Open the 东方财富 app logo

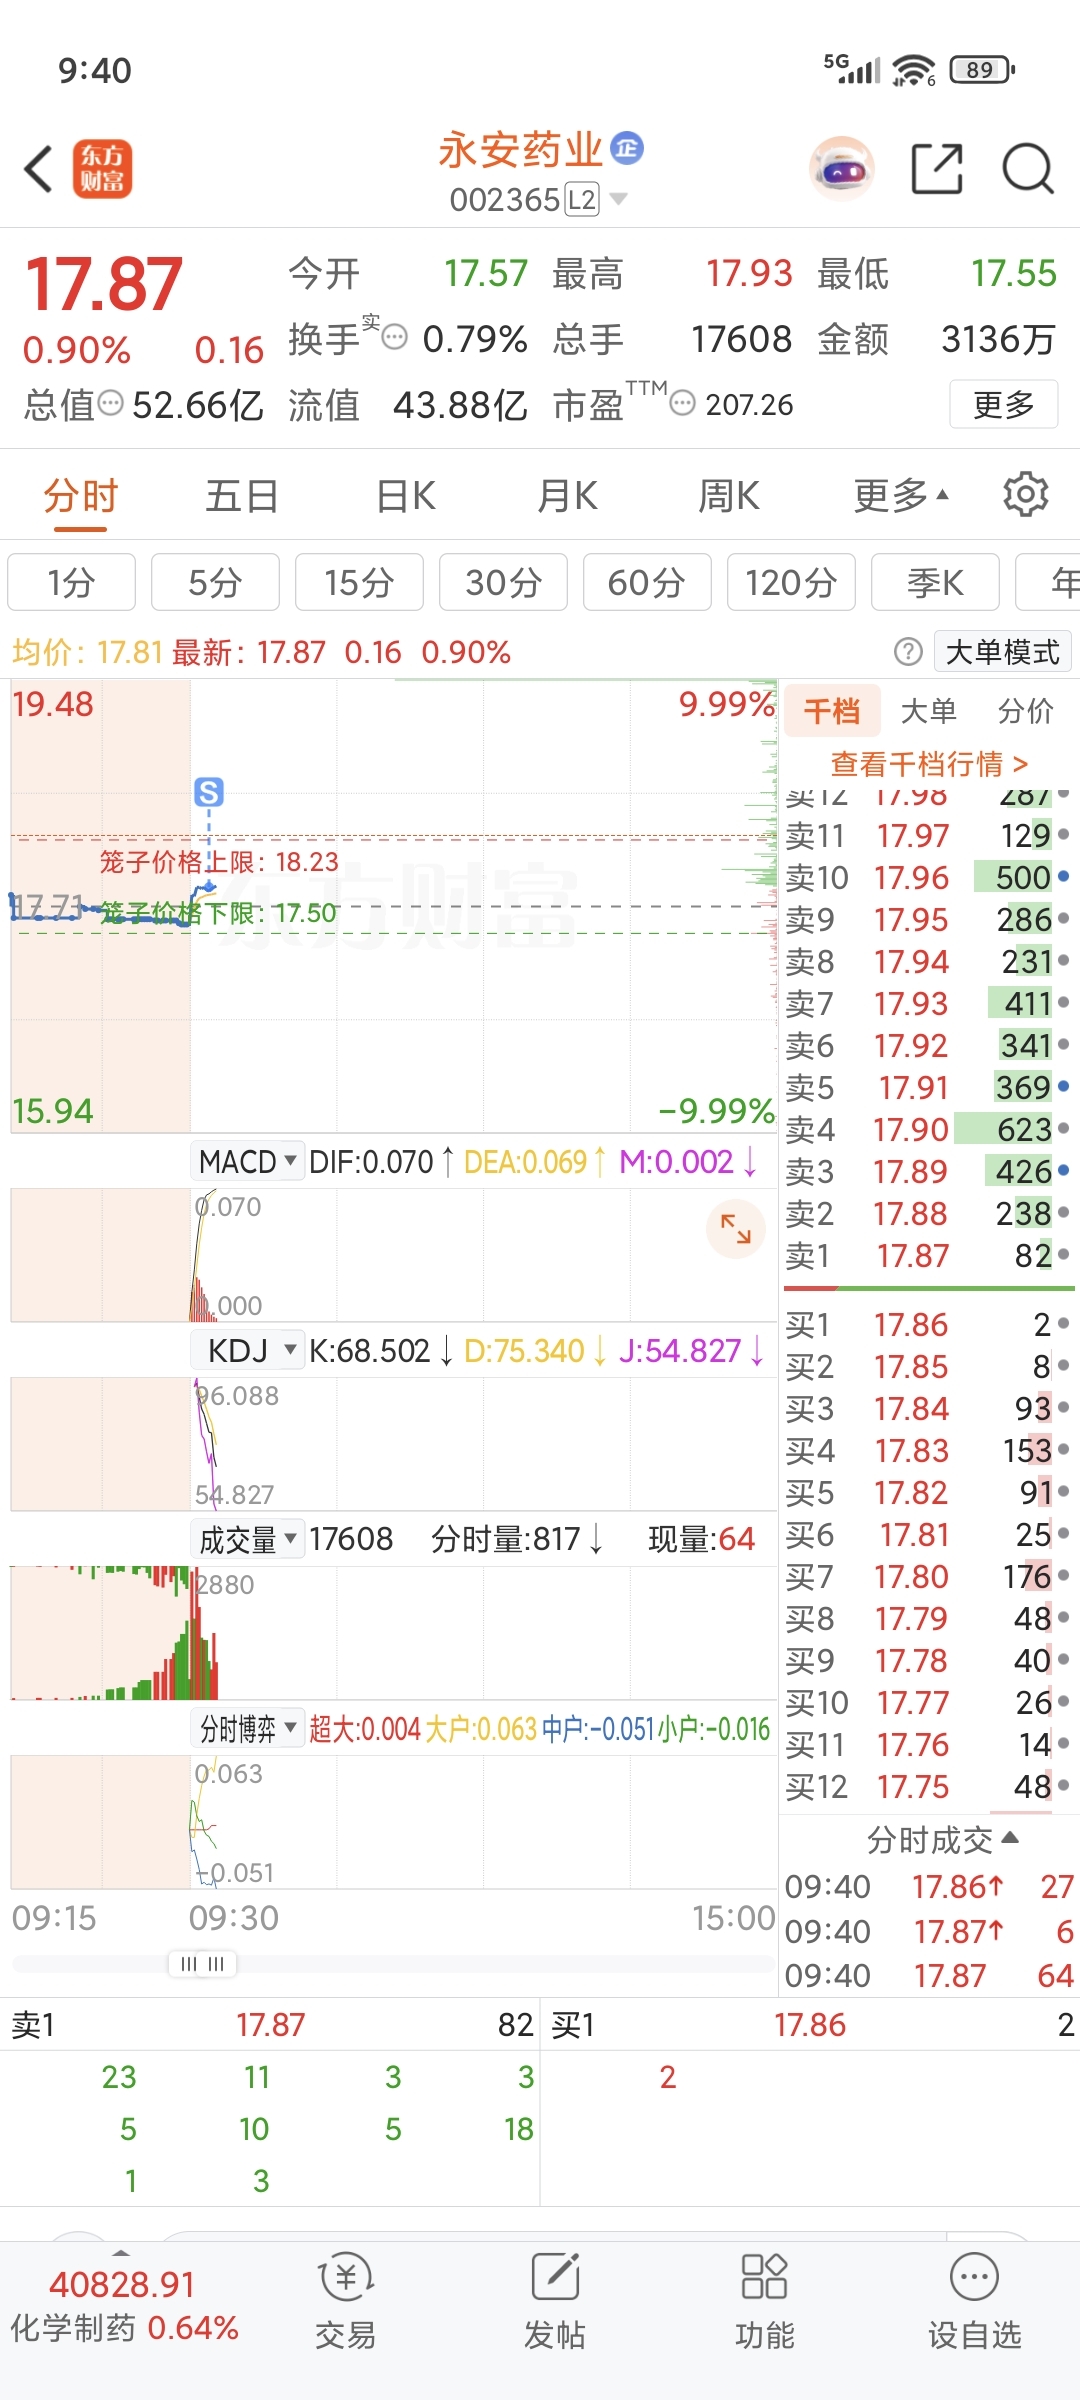(102, 168)
